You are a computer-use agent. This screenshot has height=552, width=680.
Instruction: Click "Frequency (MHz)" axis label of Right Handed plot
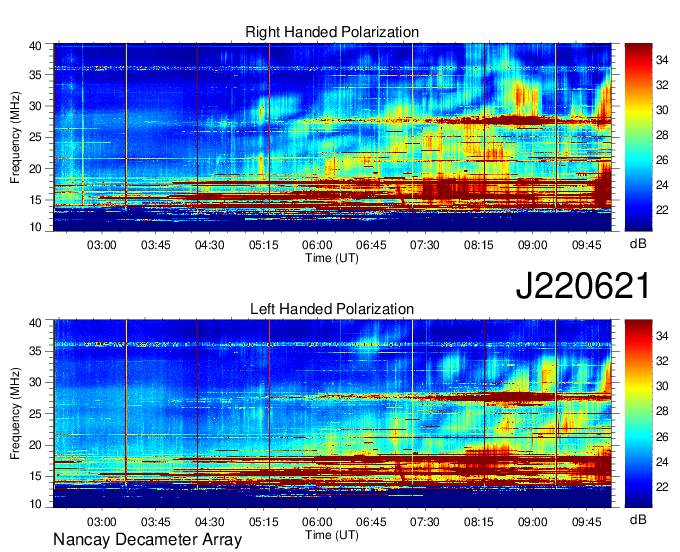click(15, 137)
